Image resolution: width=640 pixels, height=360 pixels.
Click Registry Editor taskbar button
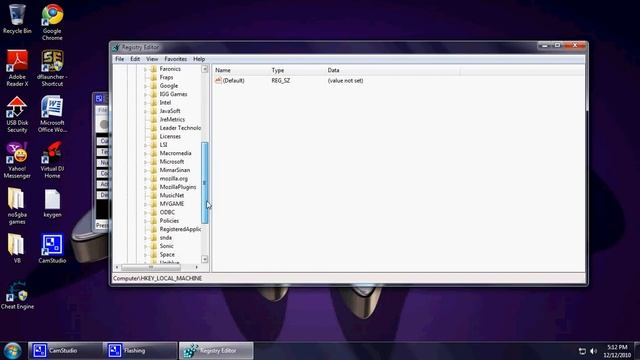click(216, 351)
